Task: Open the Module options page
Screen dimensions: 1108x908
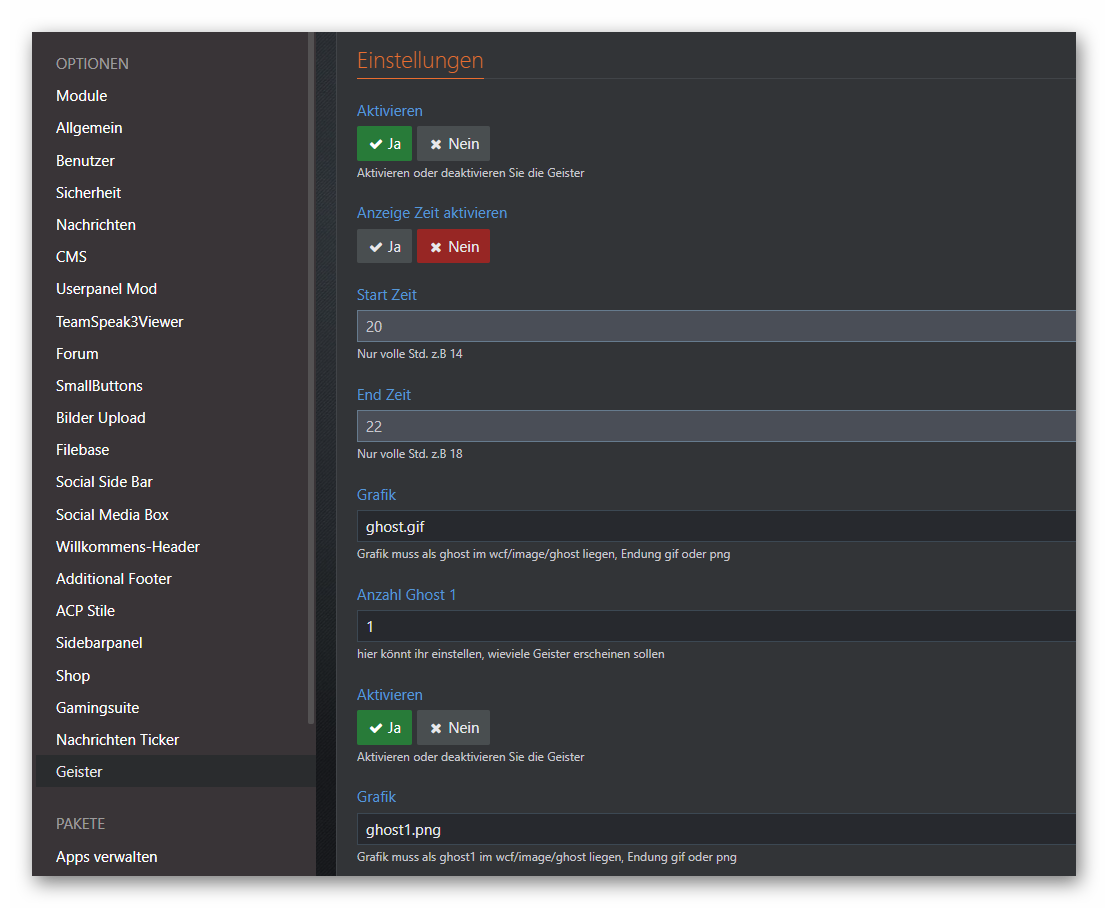Action: click(82, 96)
